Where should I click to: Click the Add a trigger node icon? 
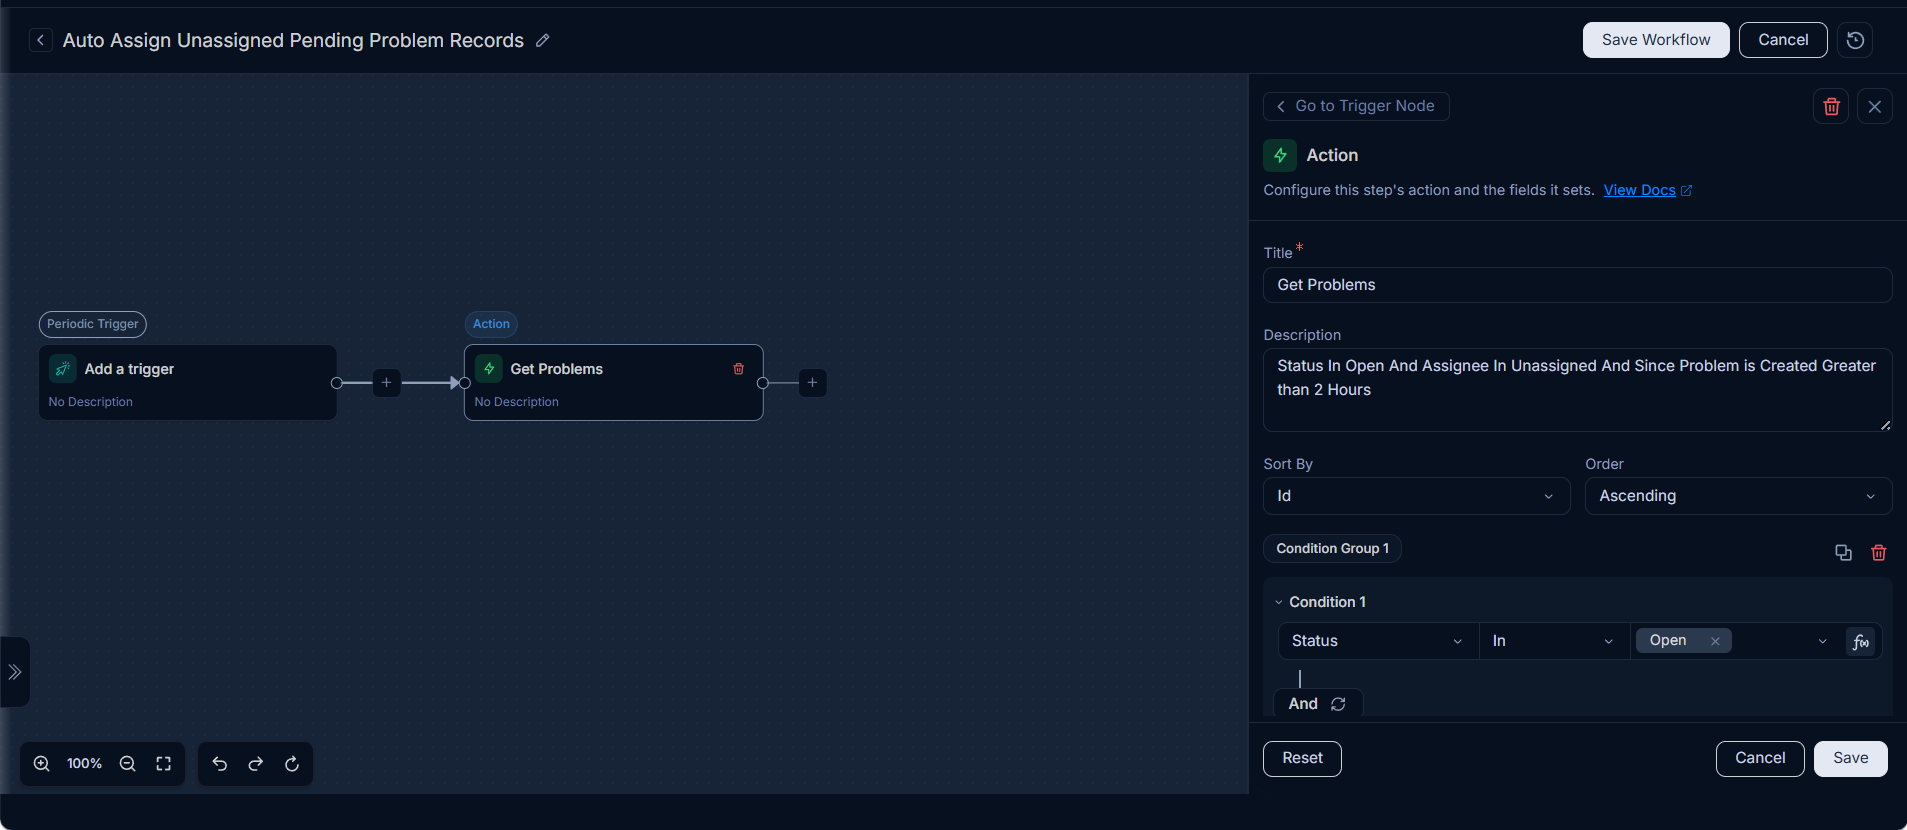coord(63,369)
